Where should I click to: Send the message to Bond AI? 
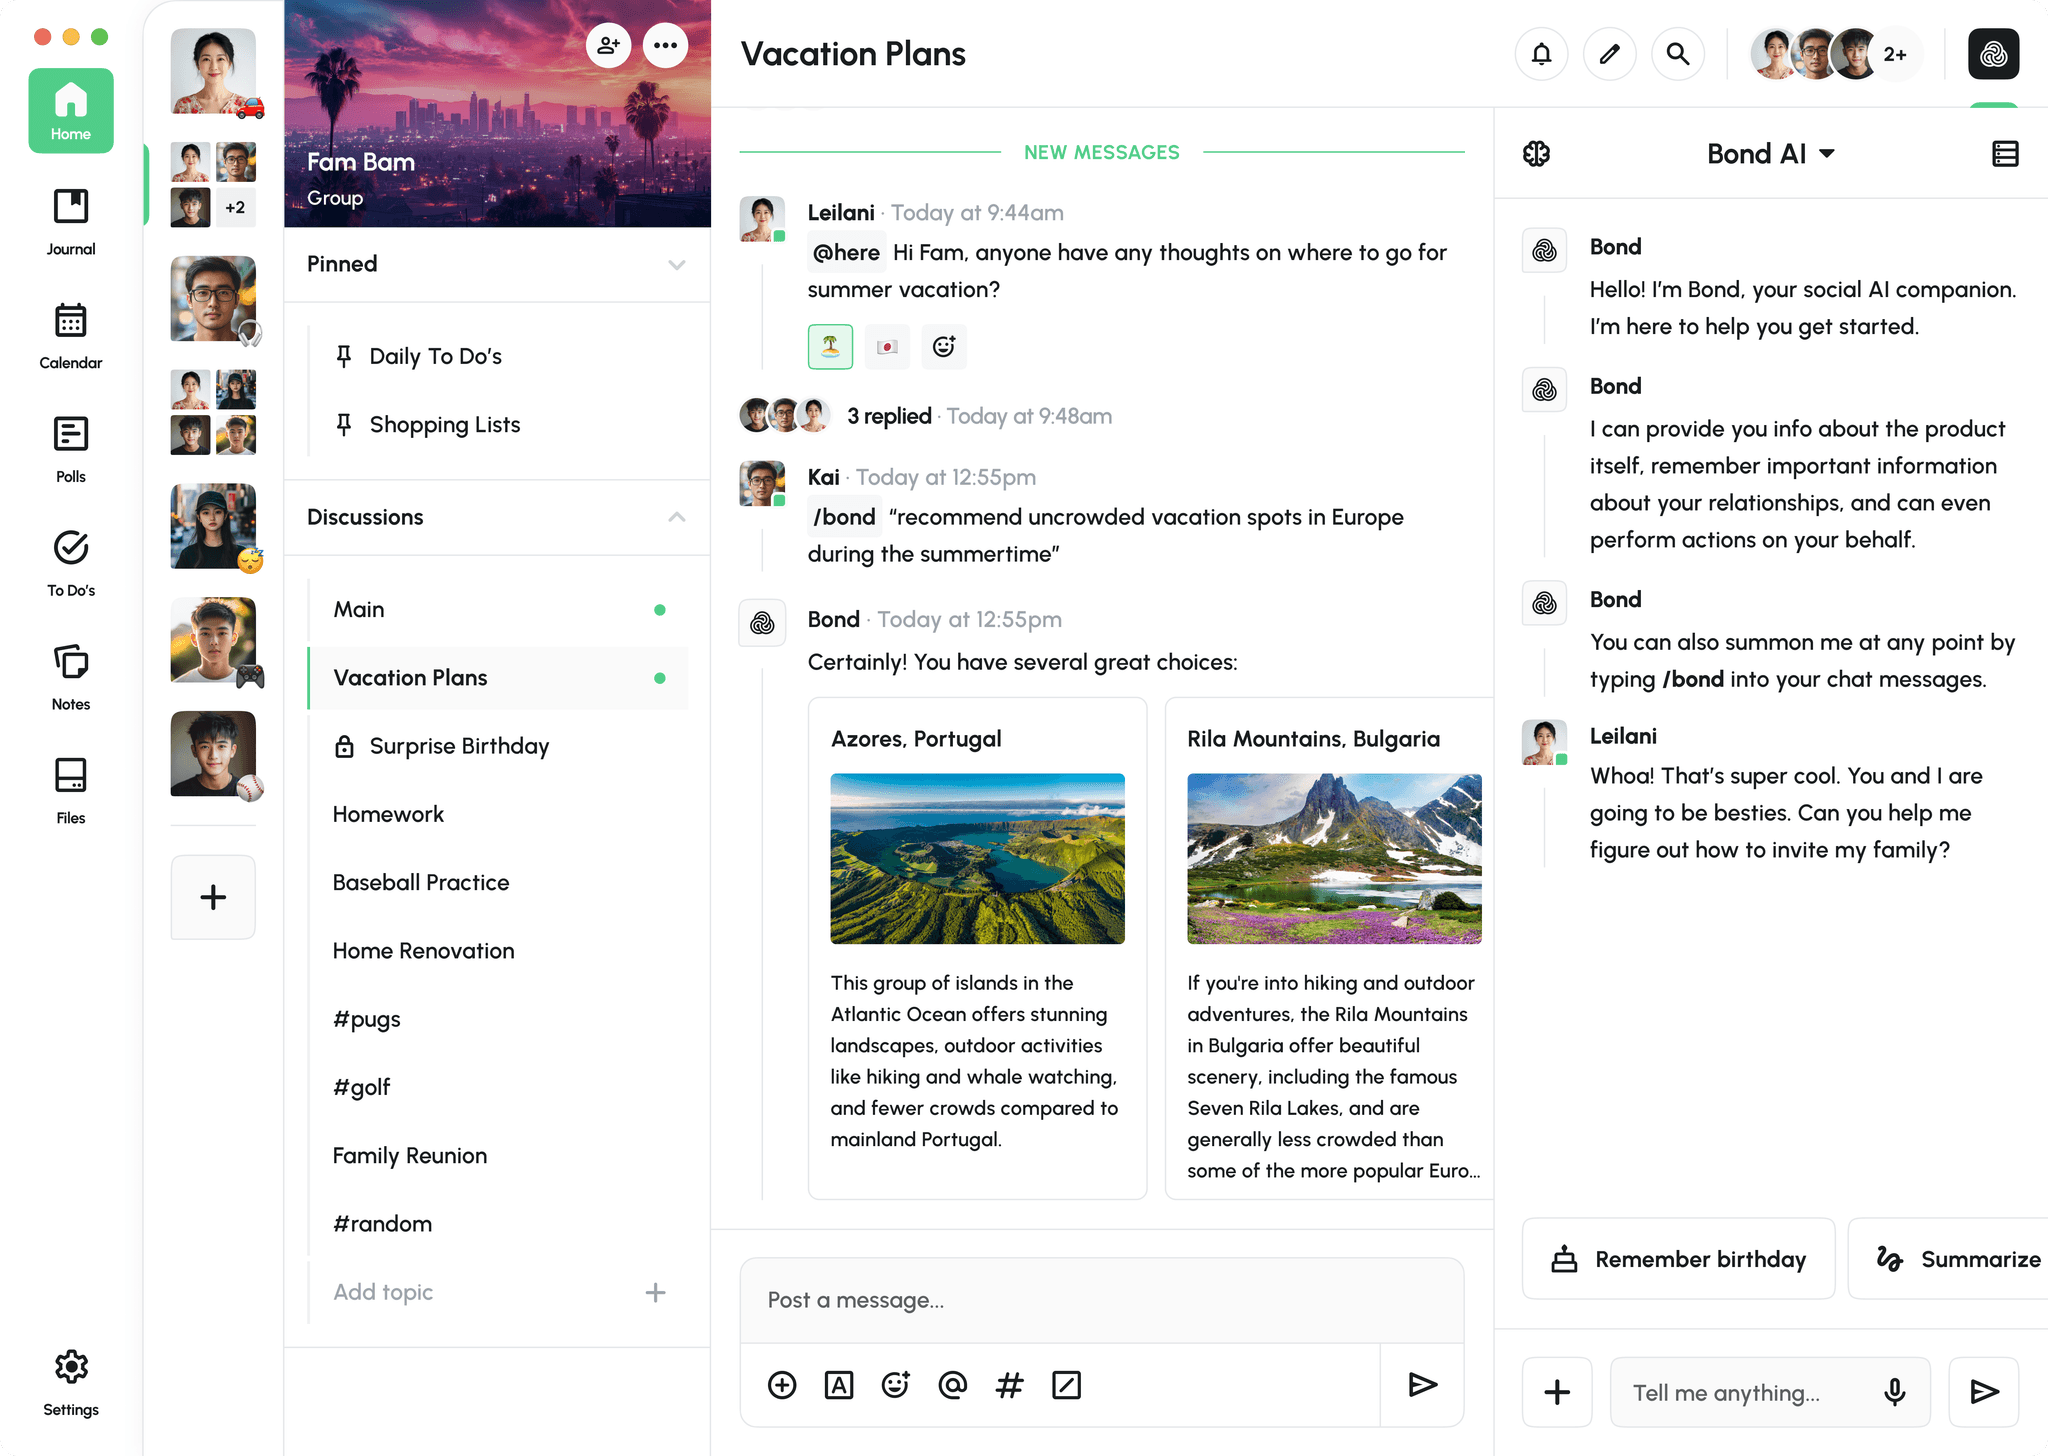click(1984, 1392)
